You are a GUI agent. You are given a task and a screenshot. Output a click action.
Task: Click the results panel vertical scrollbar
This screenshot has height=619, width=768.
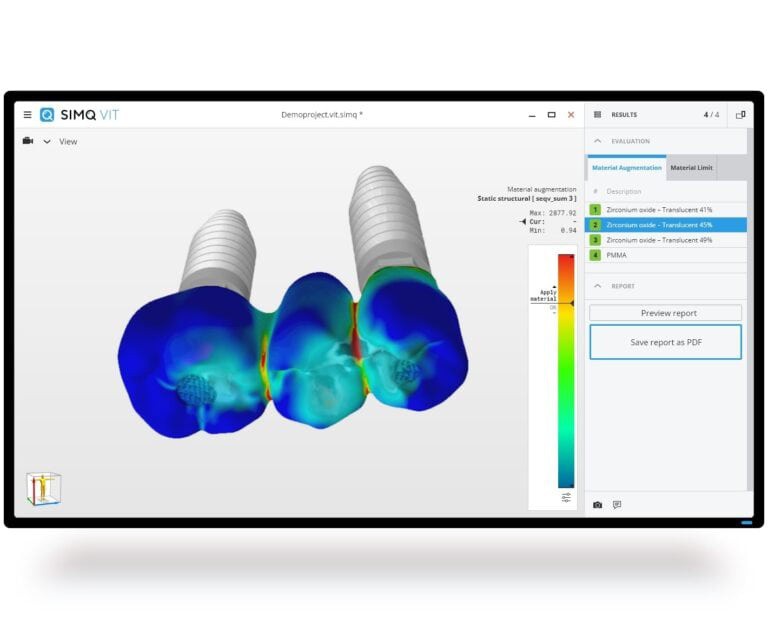pyautogui.click(x=750, y=309)
